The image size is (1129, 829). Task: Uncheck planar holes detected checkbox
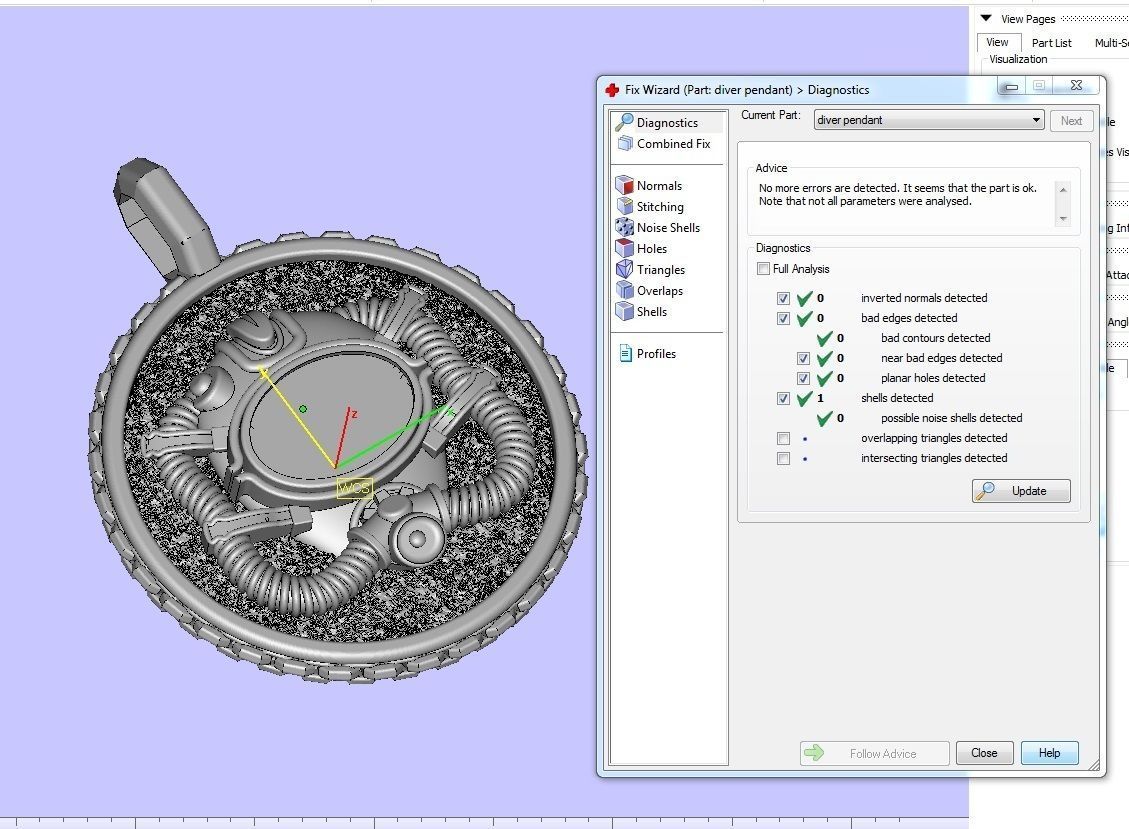(804, 378)
